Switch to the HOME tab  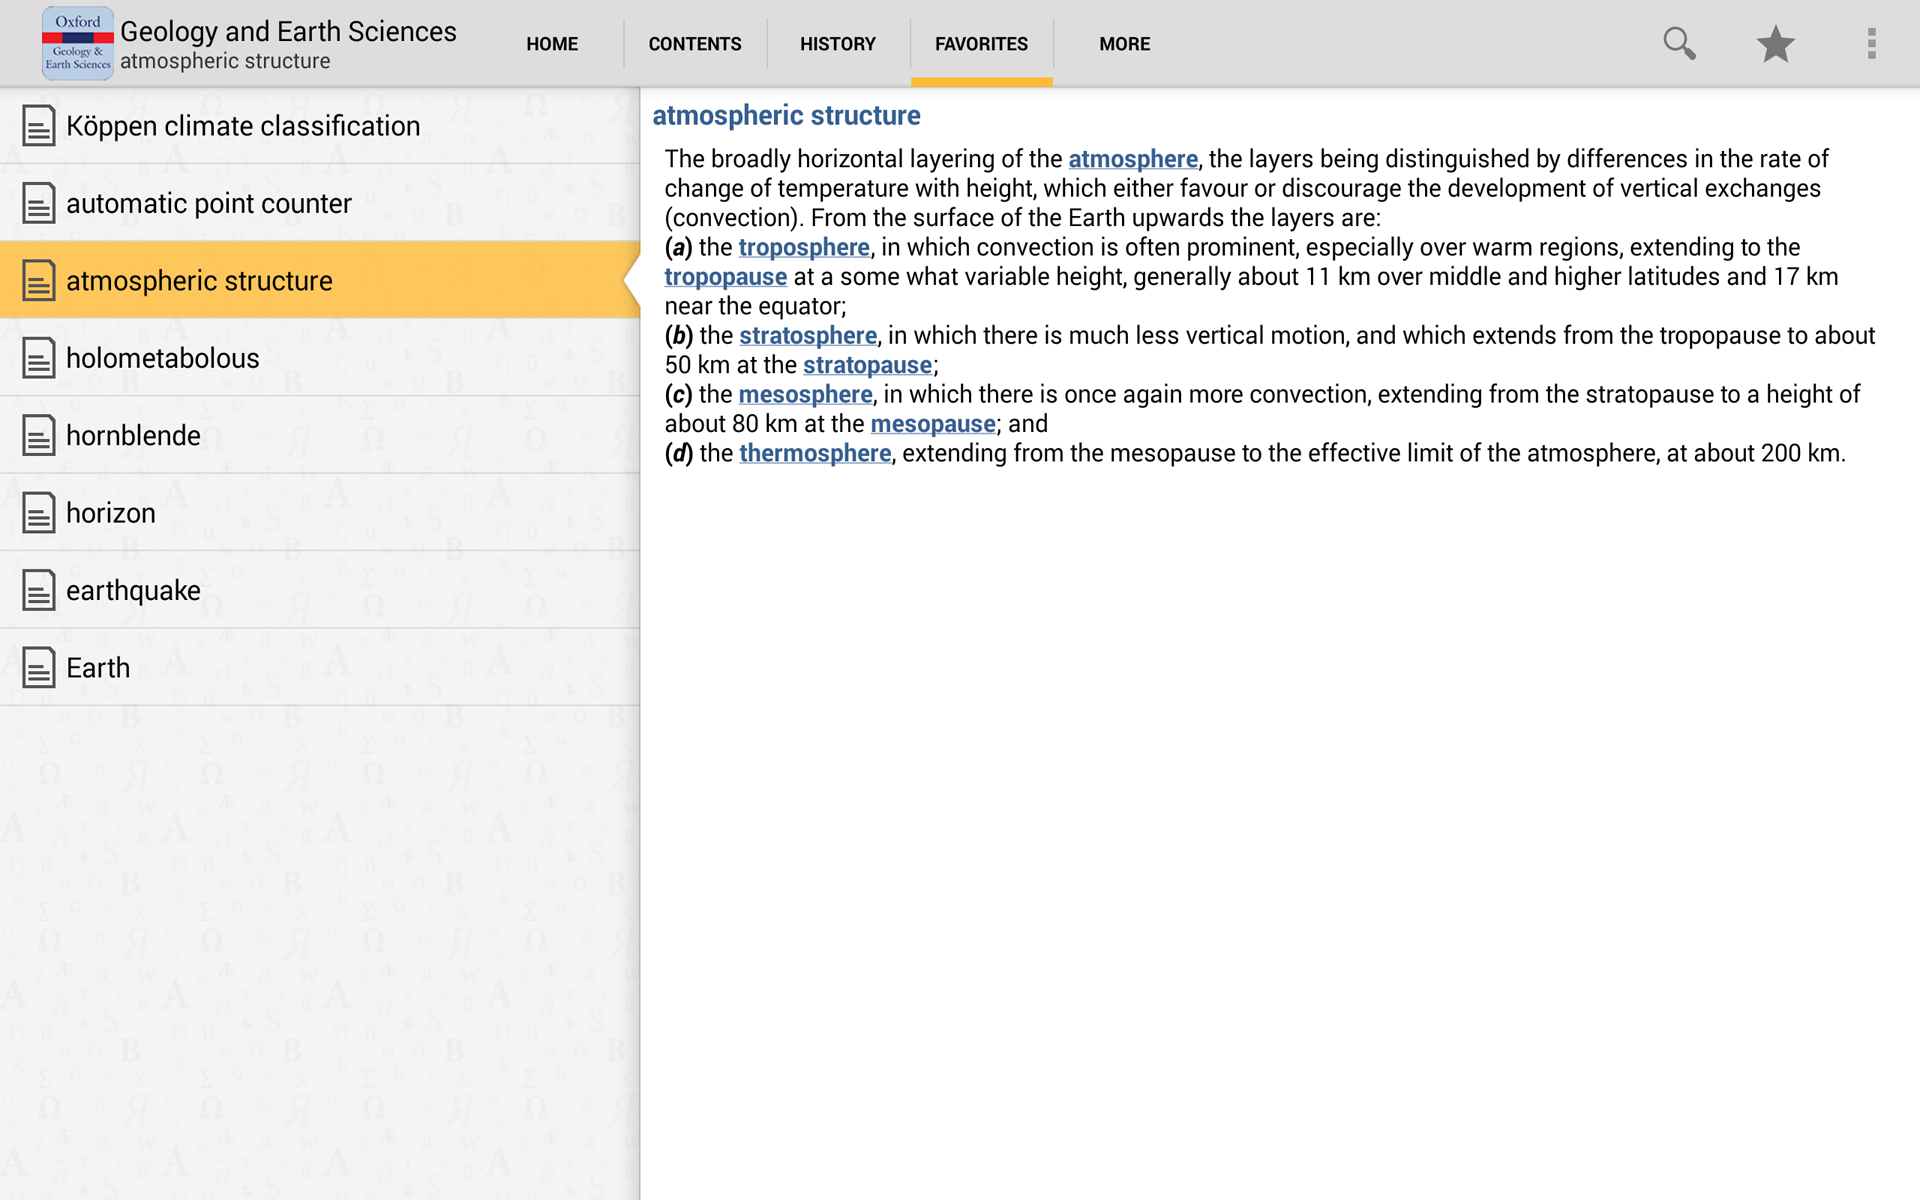(552, 44)
